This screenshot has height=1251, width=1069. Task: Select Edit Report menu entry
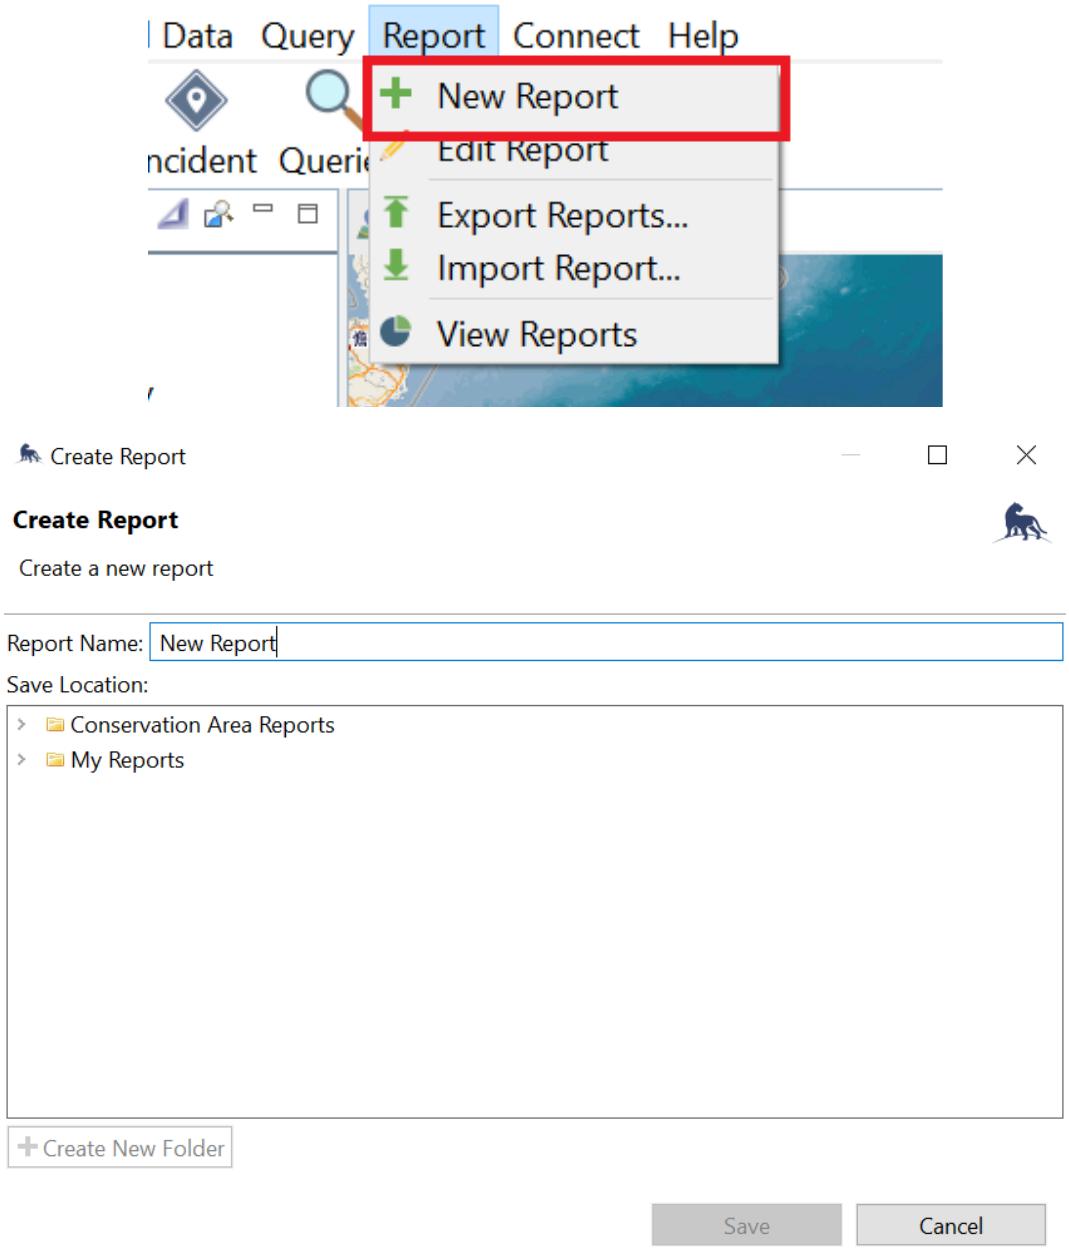pos(575,151)
